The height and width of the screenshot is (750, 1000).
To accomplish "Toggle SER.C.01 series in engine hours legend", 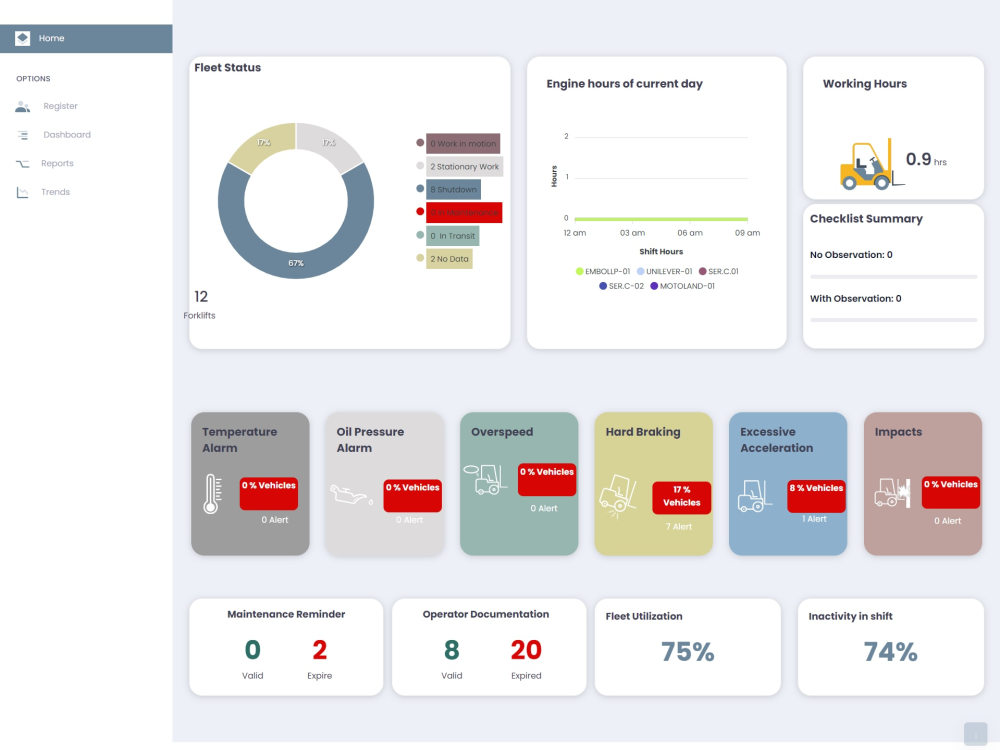I will (719, 272).
